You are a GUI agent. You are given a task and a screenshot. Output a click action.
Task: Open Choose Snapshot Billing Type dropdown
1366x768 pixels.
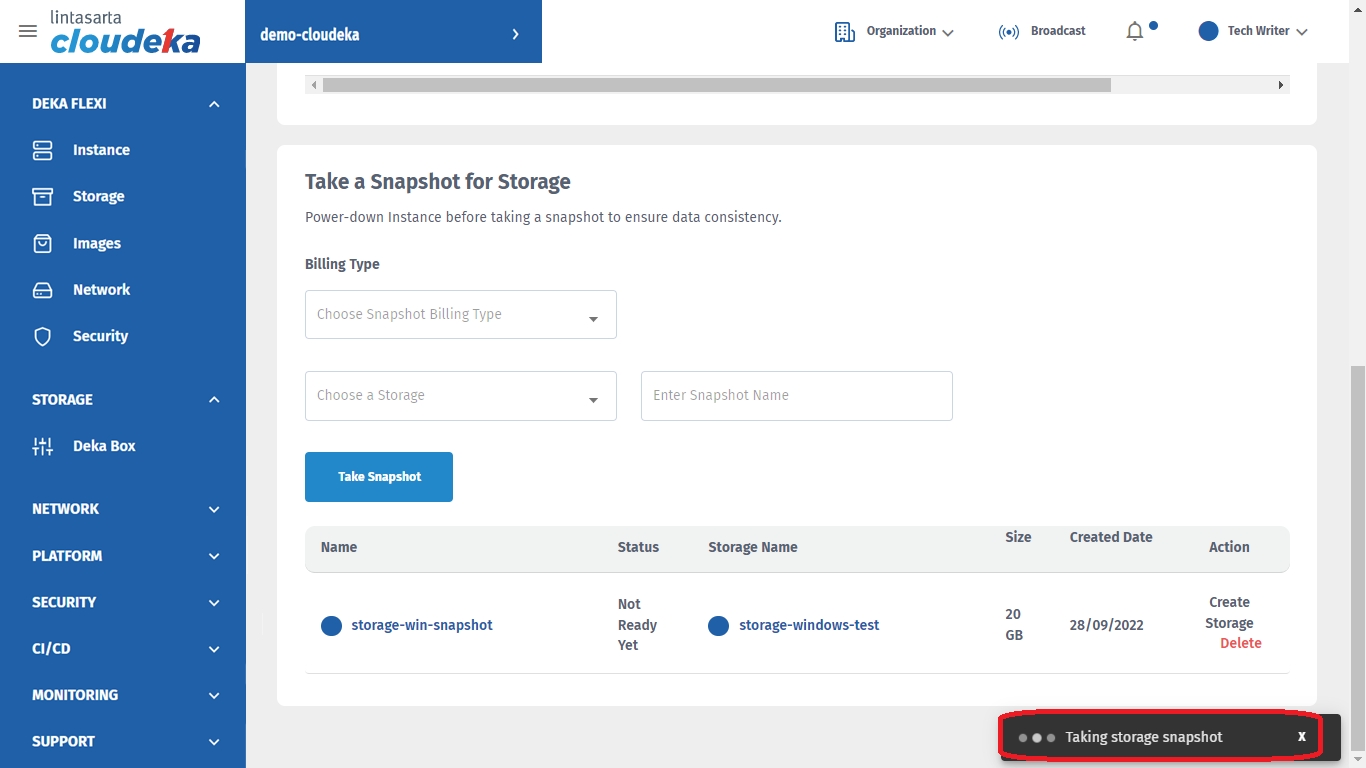coord(460,315)
